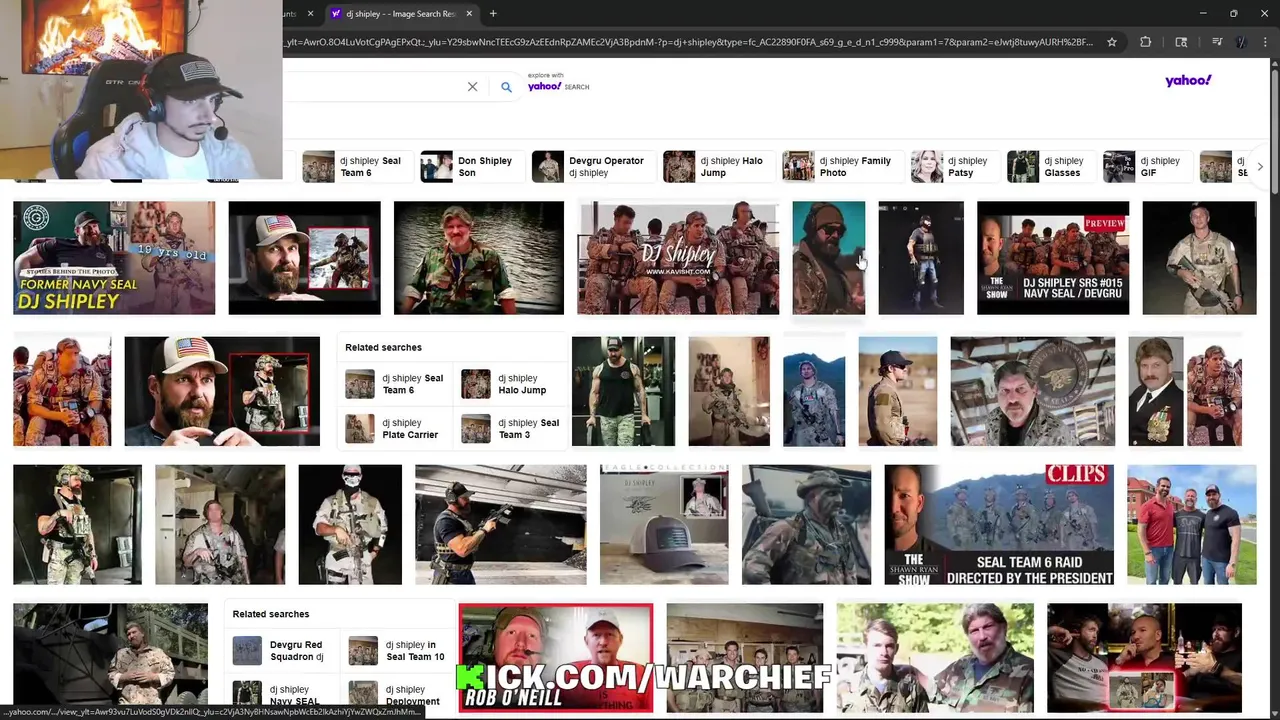This screenshot has height=720, width=1280.
Task: Open the browser profile avatar
Action: (1241, 42)
